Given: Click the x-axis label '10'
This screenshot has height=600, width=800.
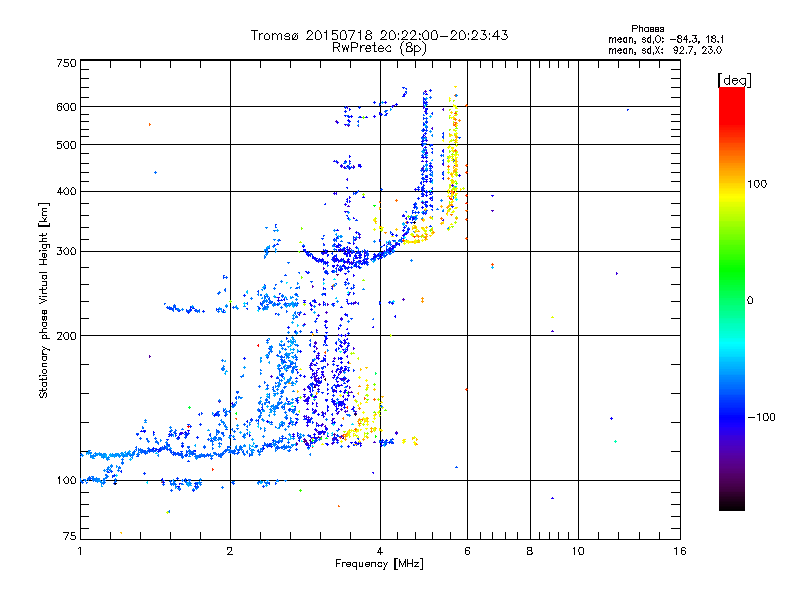Looking at the screenshot, I should pyautogui.click(x=578, y=551).
